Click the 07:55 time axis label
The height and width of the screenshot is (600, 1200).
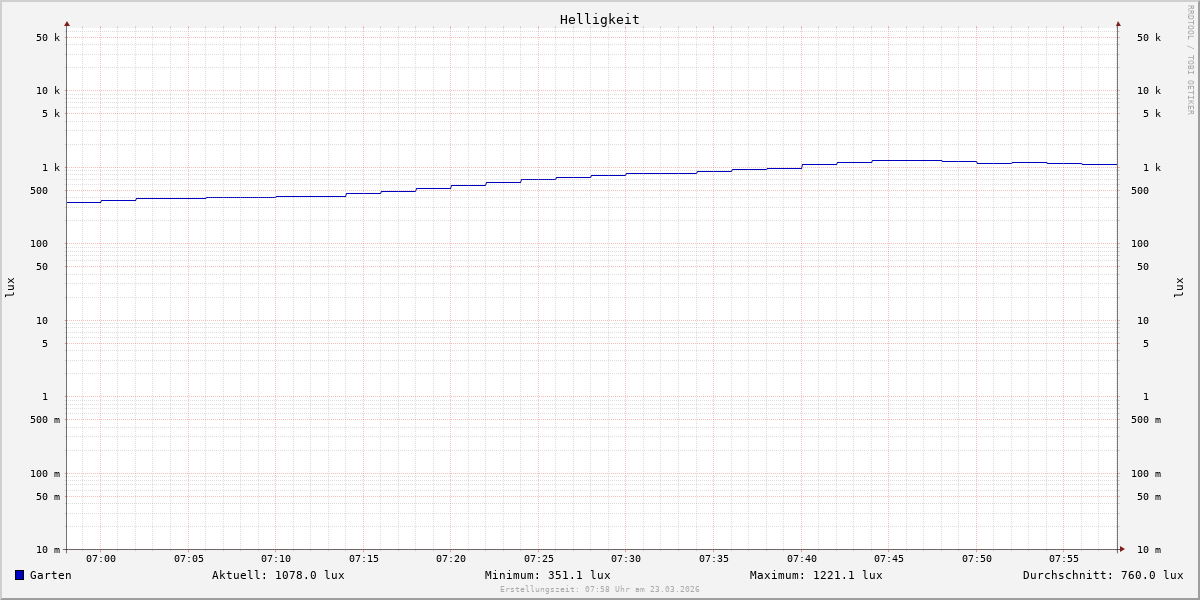[x=1064, y=559]
